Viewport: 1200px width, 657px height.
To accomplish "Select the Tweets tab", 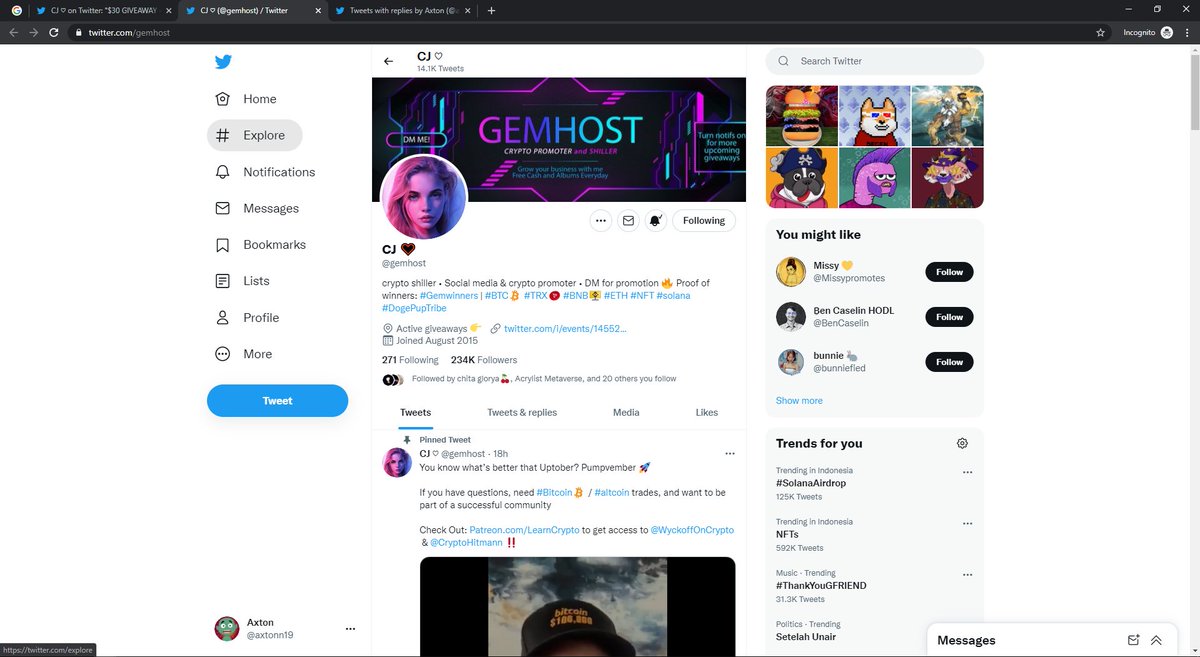I will [416, 412].
